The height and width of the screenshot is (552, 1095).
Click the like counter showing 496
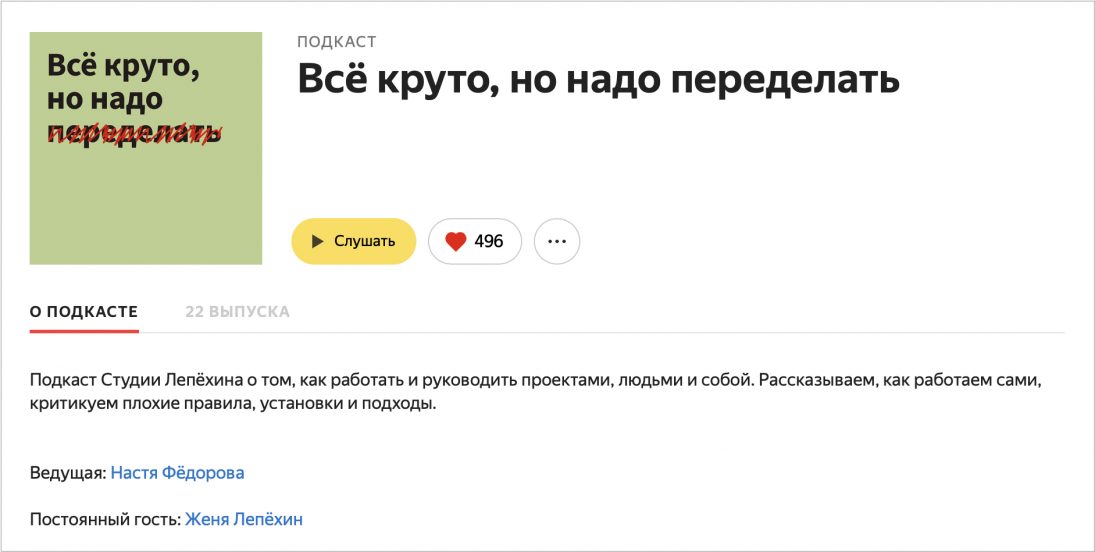tap(489, 241)
